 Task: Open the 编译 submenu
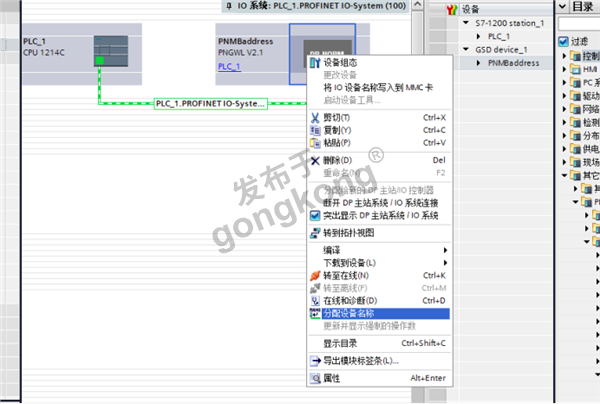coord(379,250)
